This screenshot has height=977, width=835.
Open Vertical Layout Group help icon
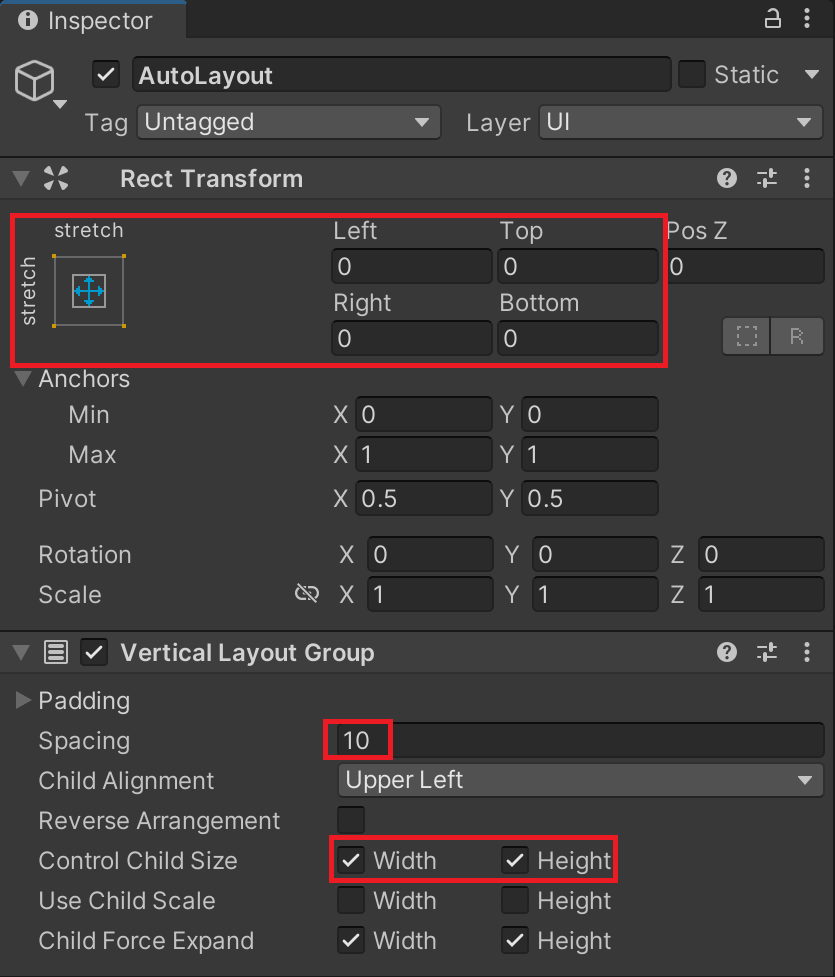(726, 652)
